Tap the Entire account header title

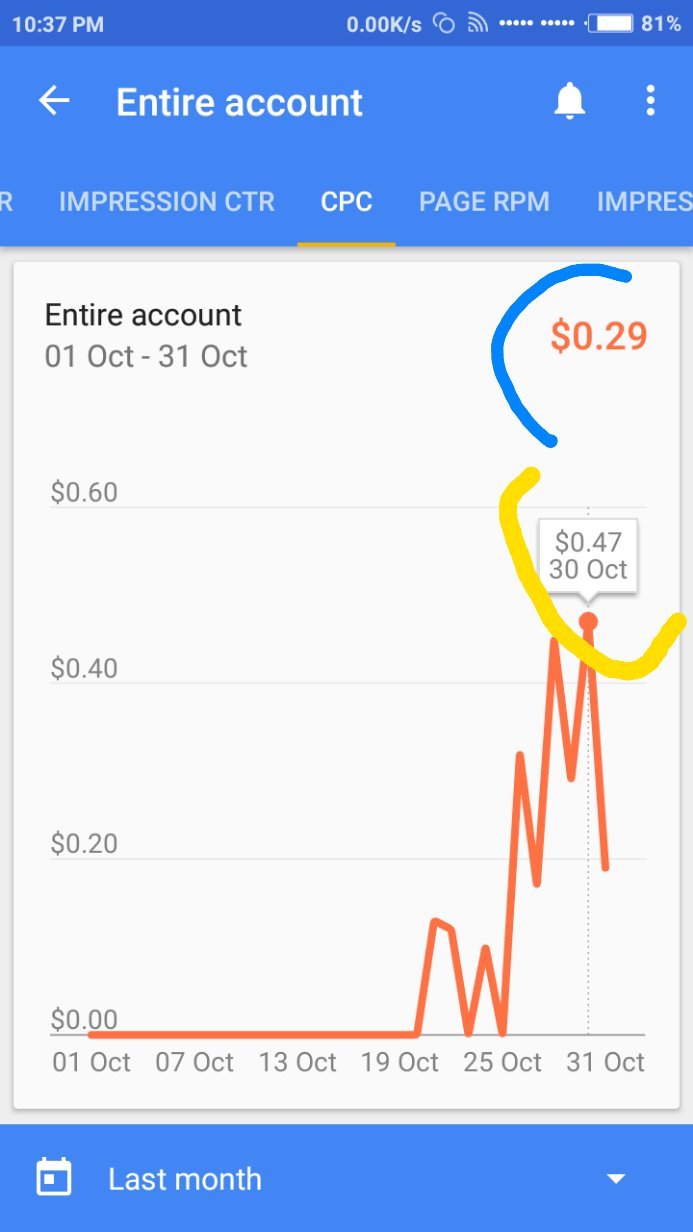[240, 102]
